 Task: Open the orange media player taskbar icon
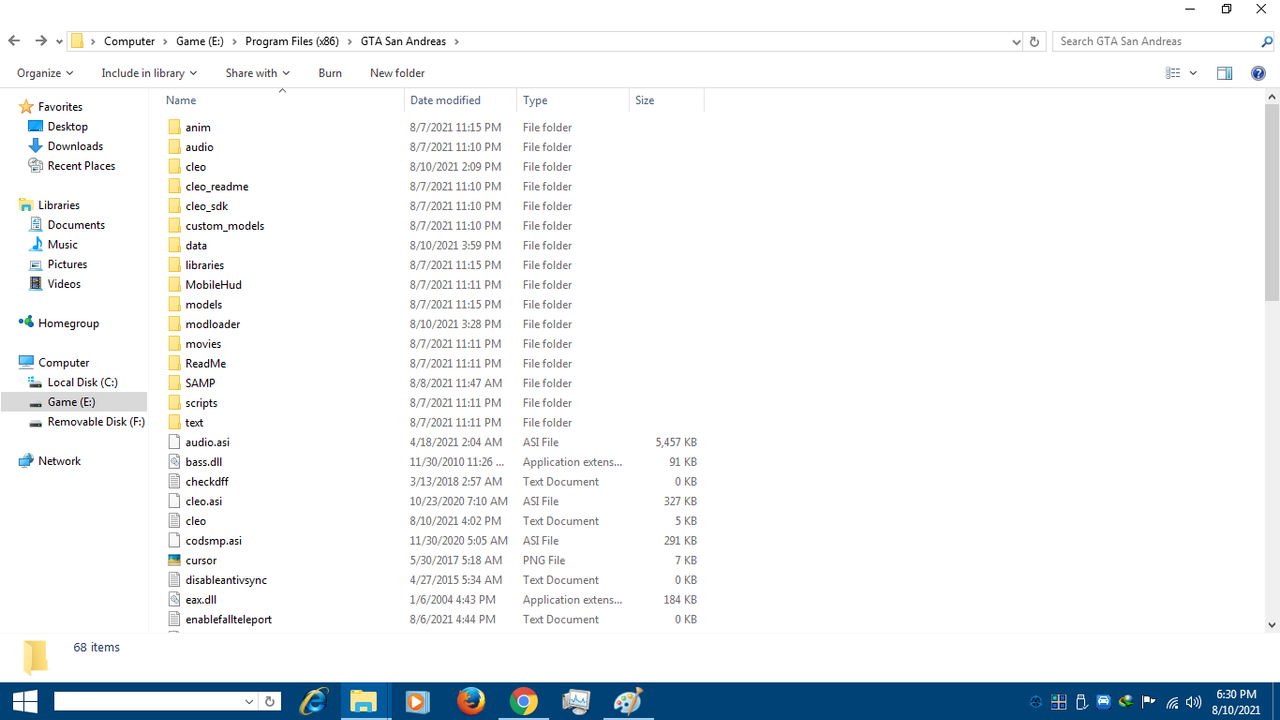[x=418, y=701]
